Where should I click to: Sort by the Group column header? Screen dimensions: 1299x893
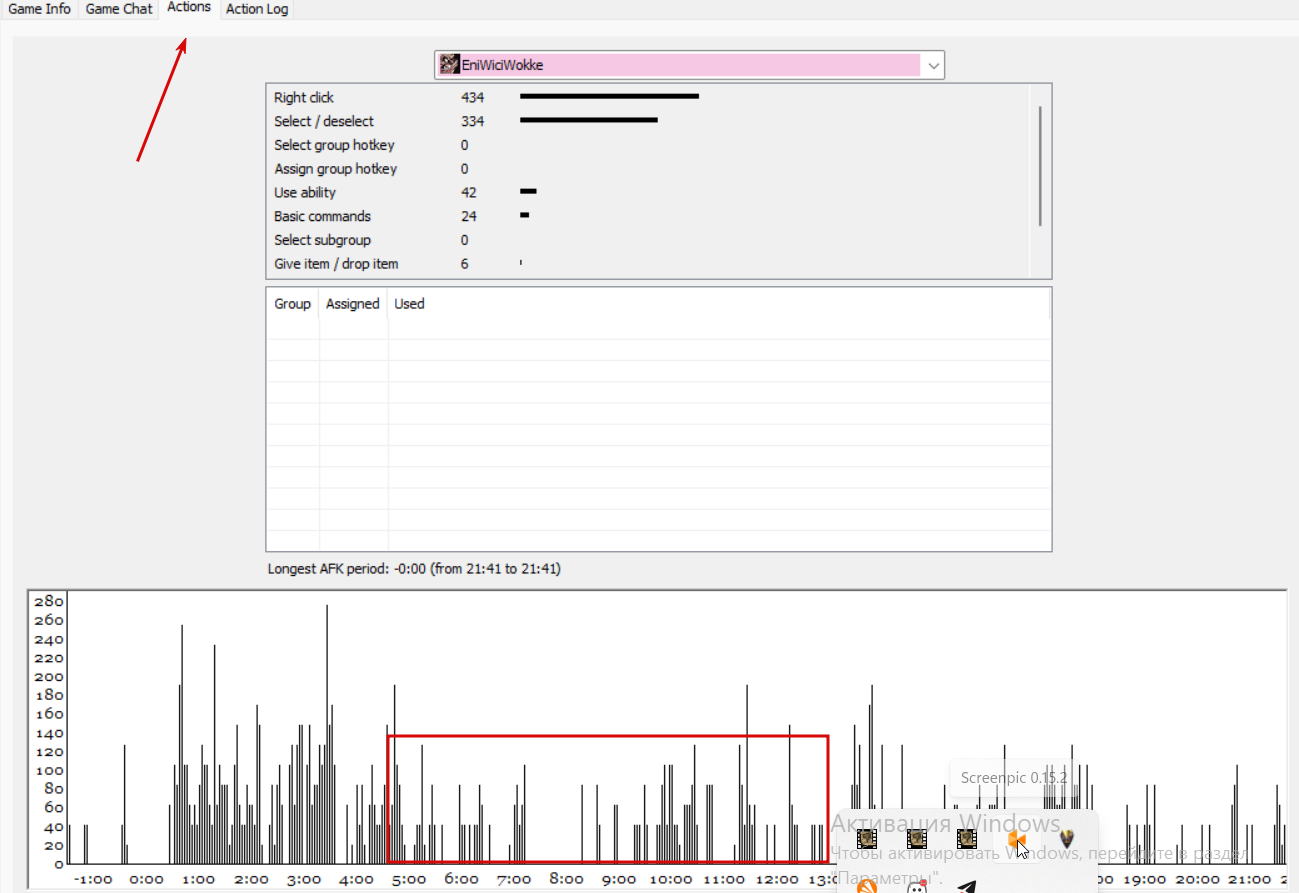292,304
